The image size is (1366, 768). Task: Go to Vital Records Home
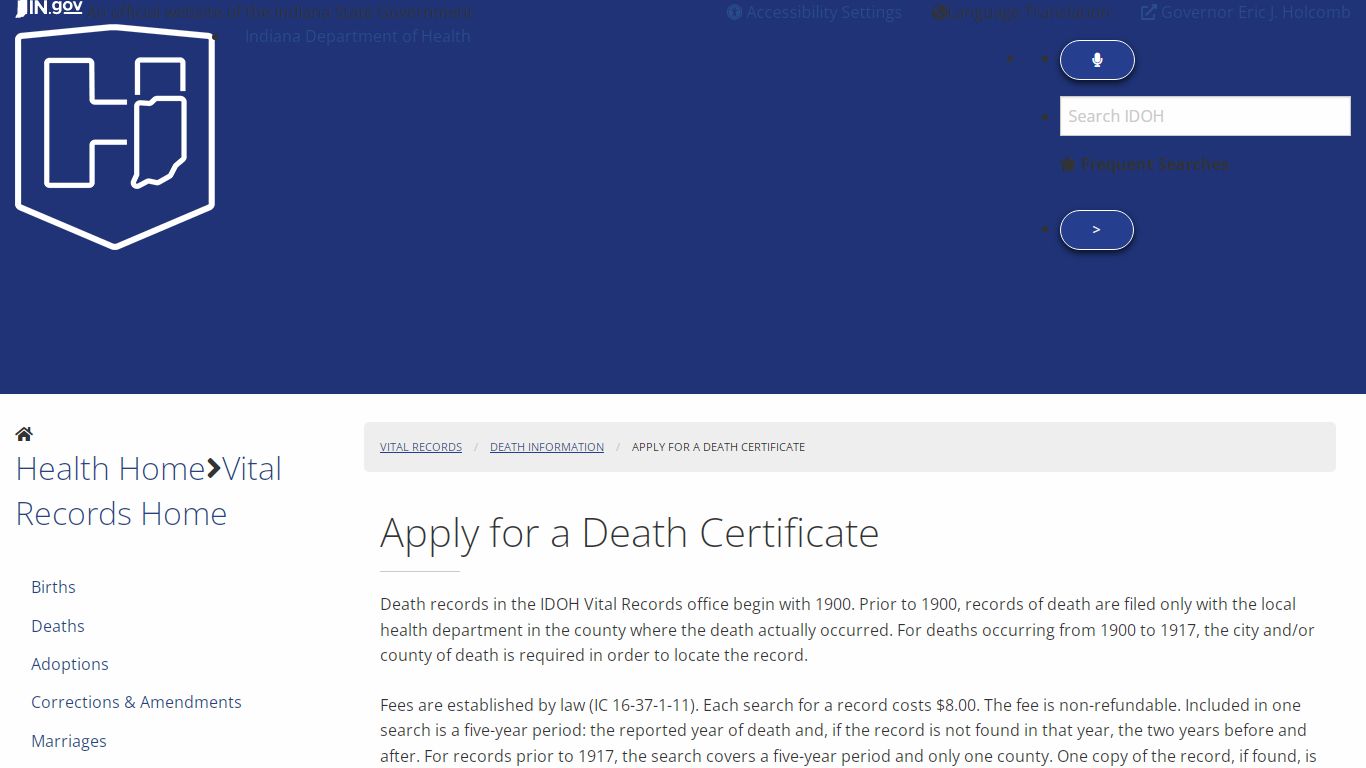tap(149, 491)
